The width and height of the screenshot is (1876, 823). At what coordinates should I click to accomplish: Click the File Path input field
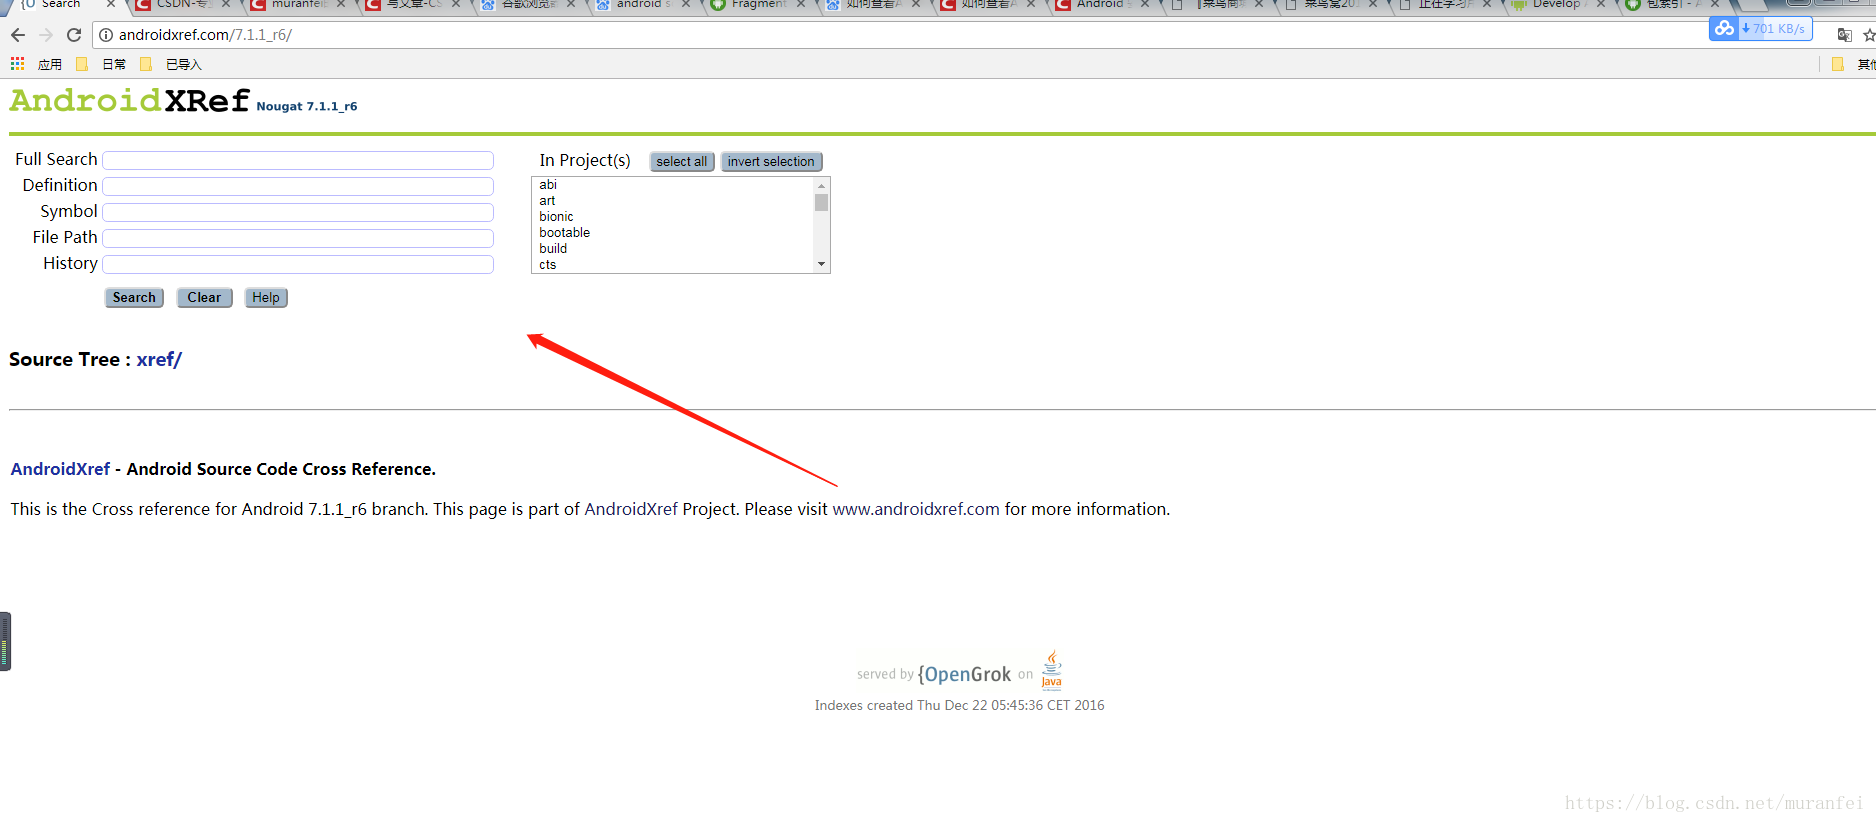tap(298, 239)
